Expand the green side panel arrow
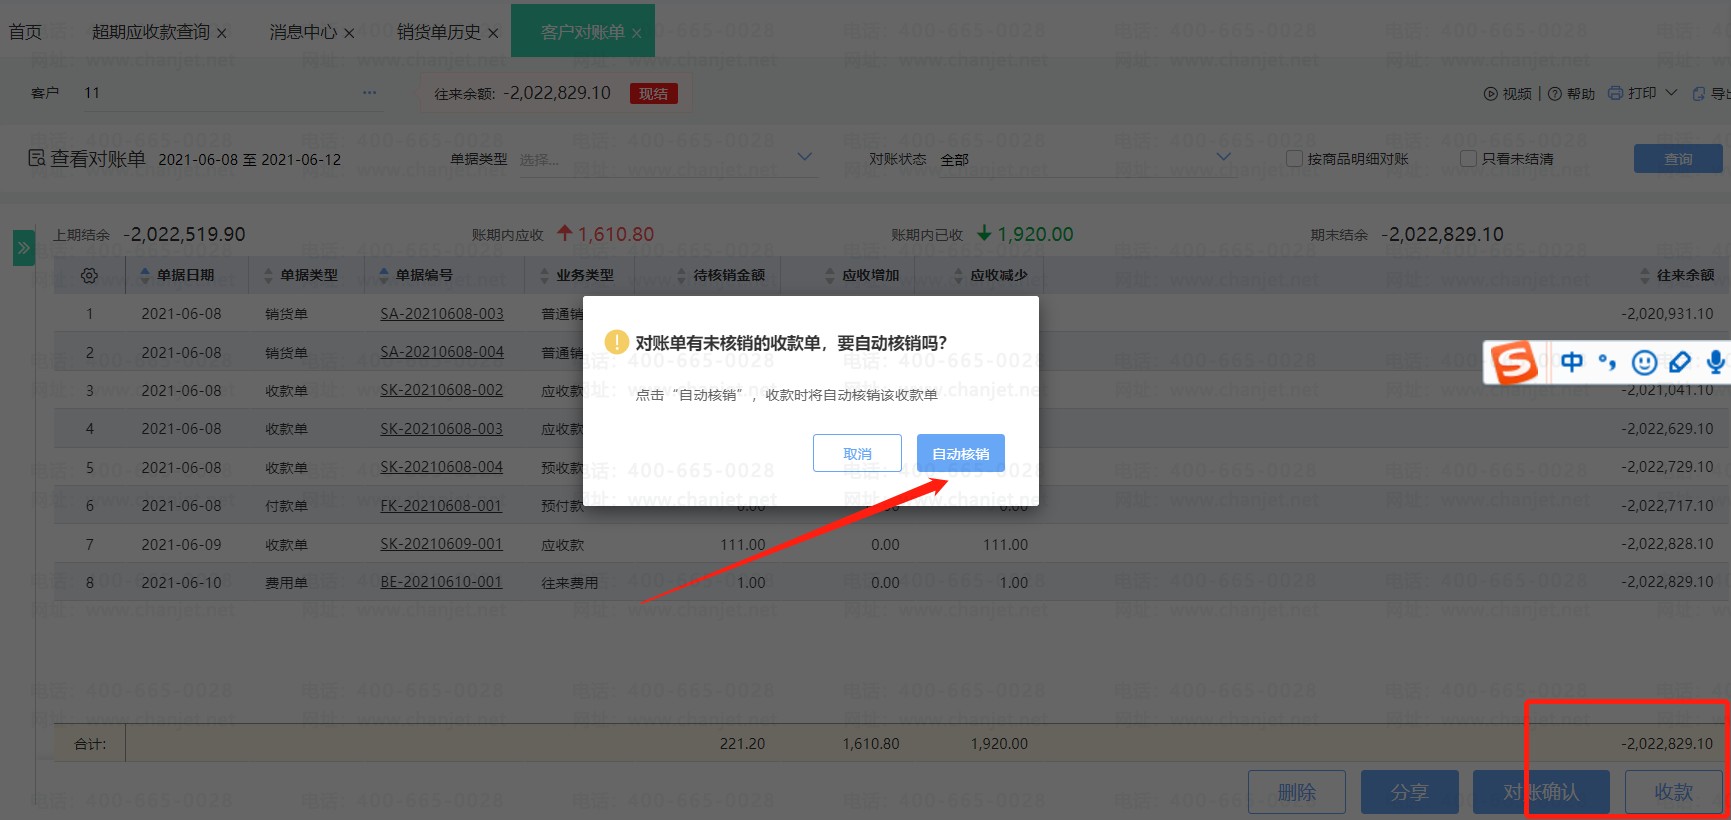 [x=23, y=248]
